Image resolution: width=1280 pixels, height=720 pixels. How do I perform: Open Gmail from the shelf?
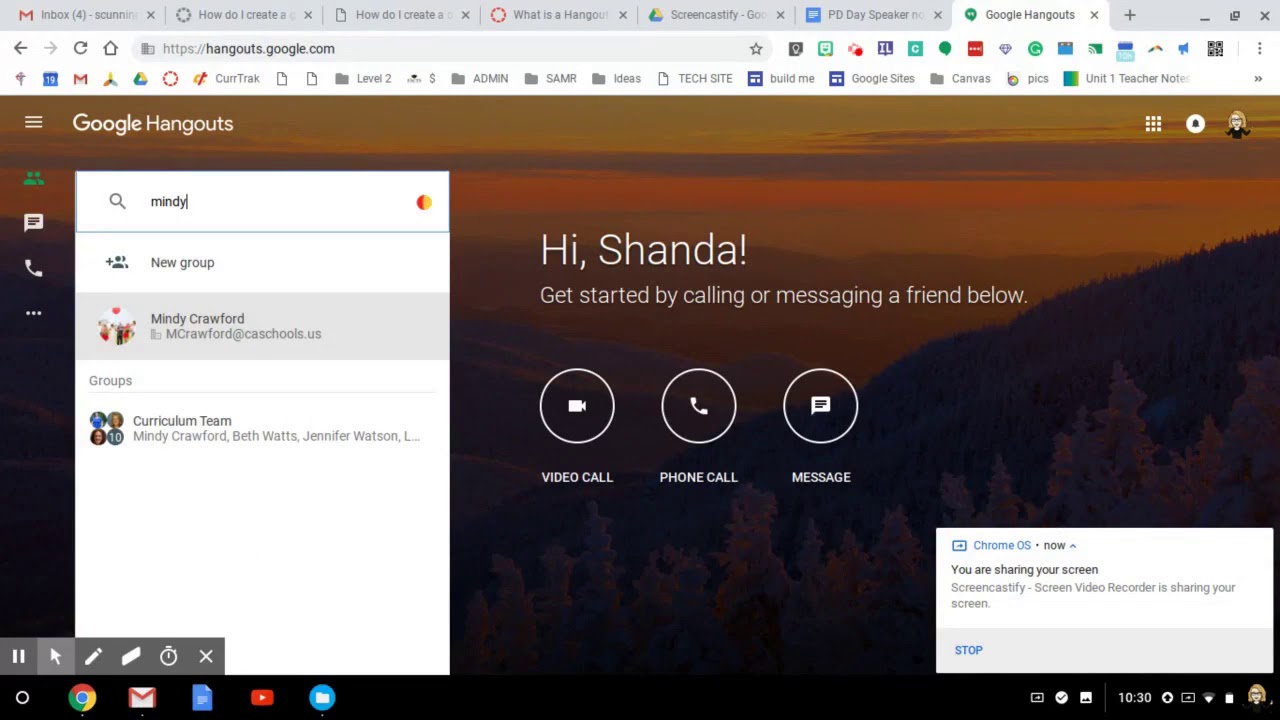[142, 698]
